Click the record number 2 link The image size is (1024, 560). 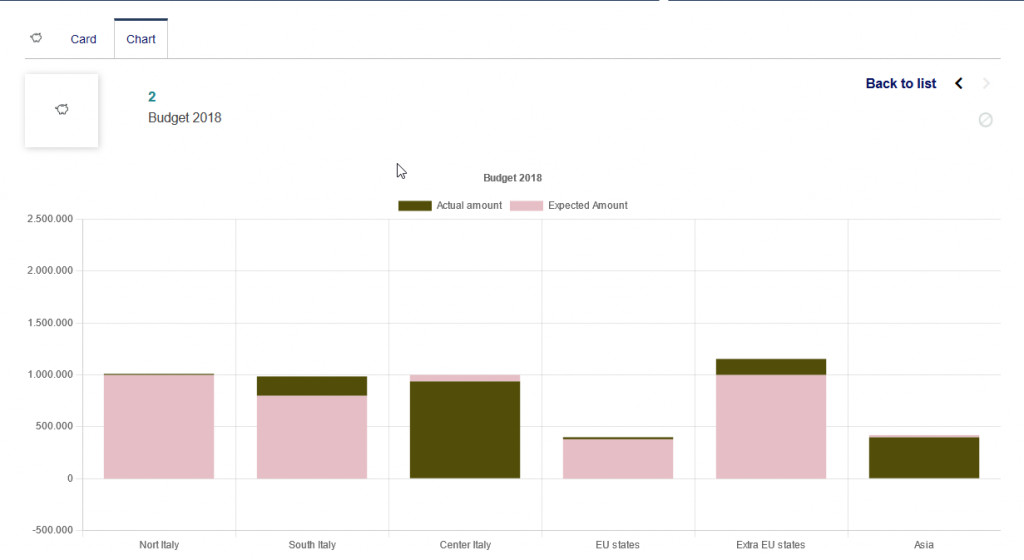pyautogui.click(x=152, y=97)
